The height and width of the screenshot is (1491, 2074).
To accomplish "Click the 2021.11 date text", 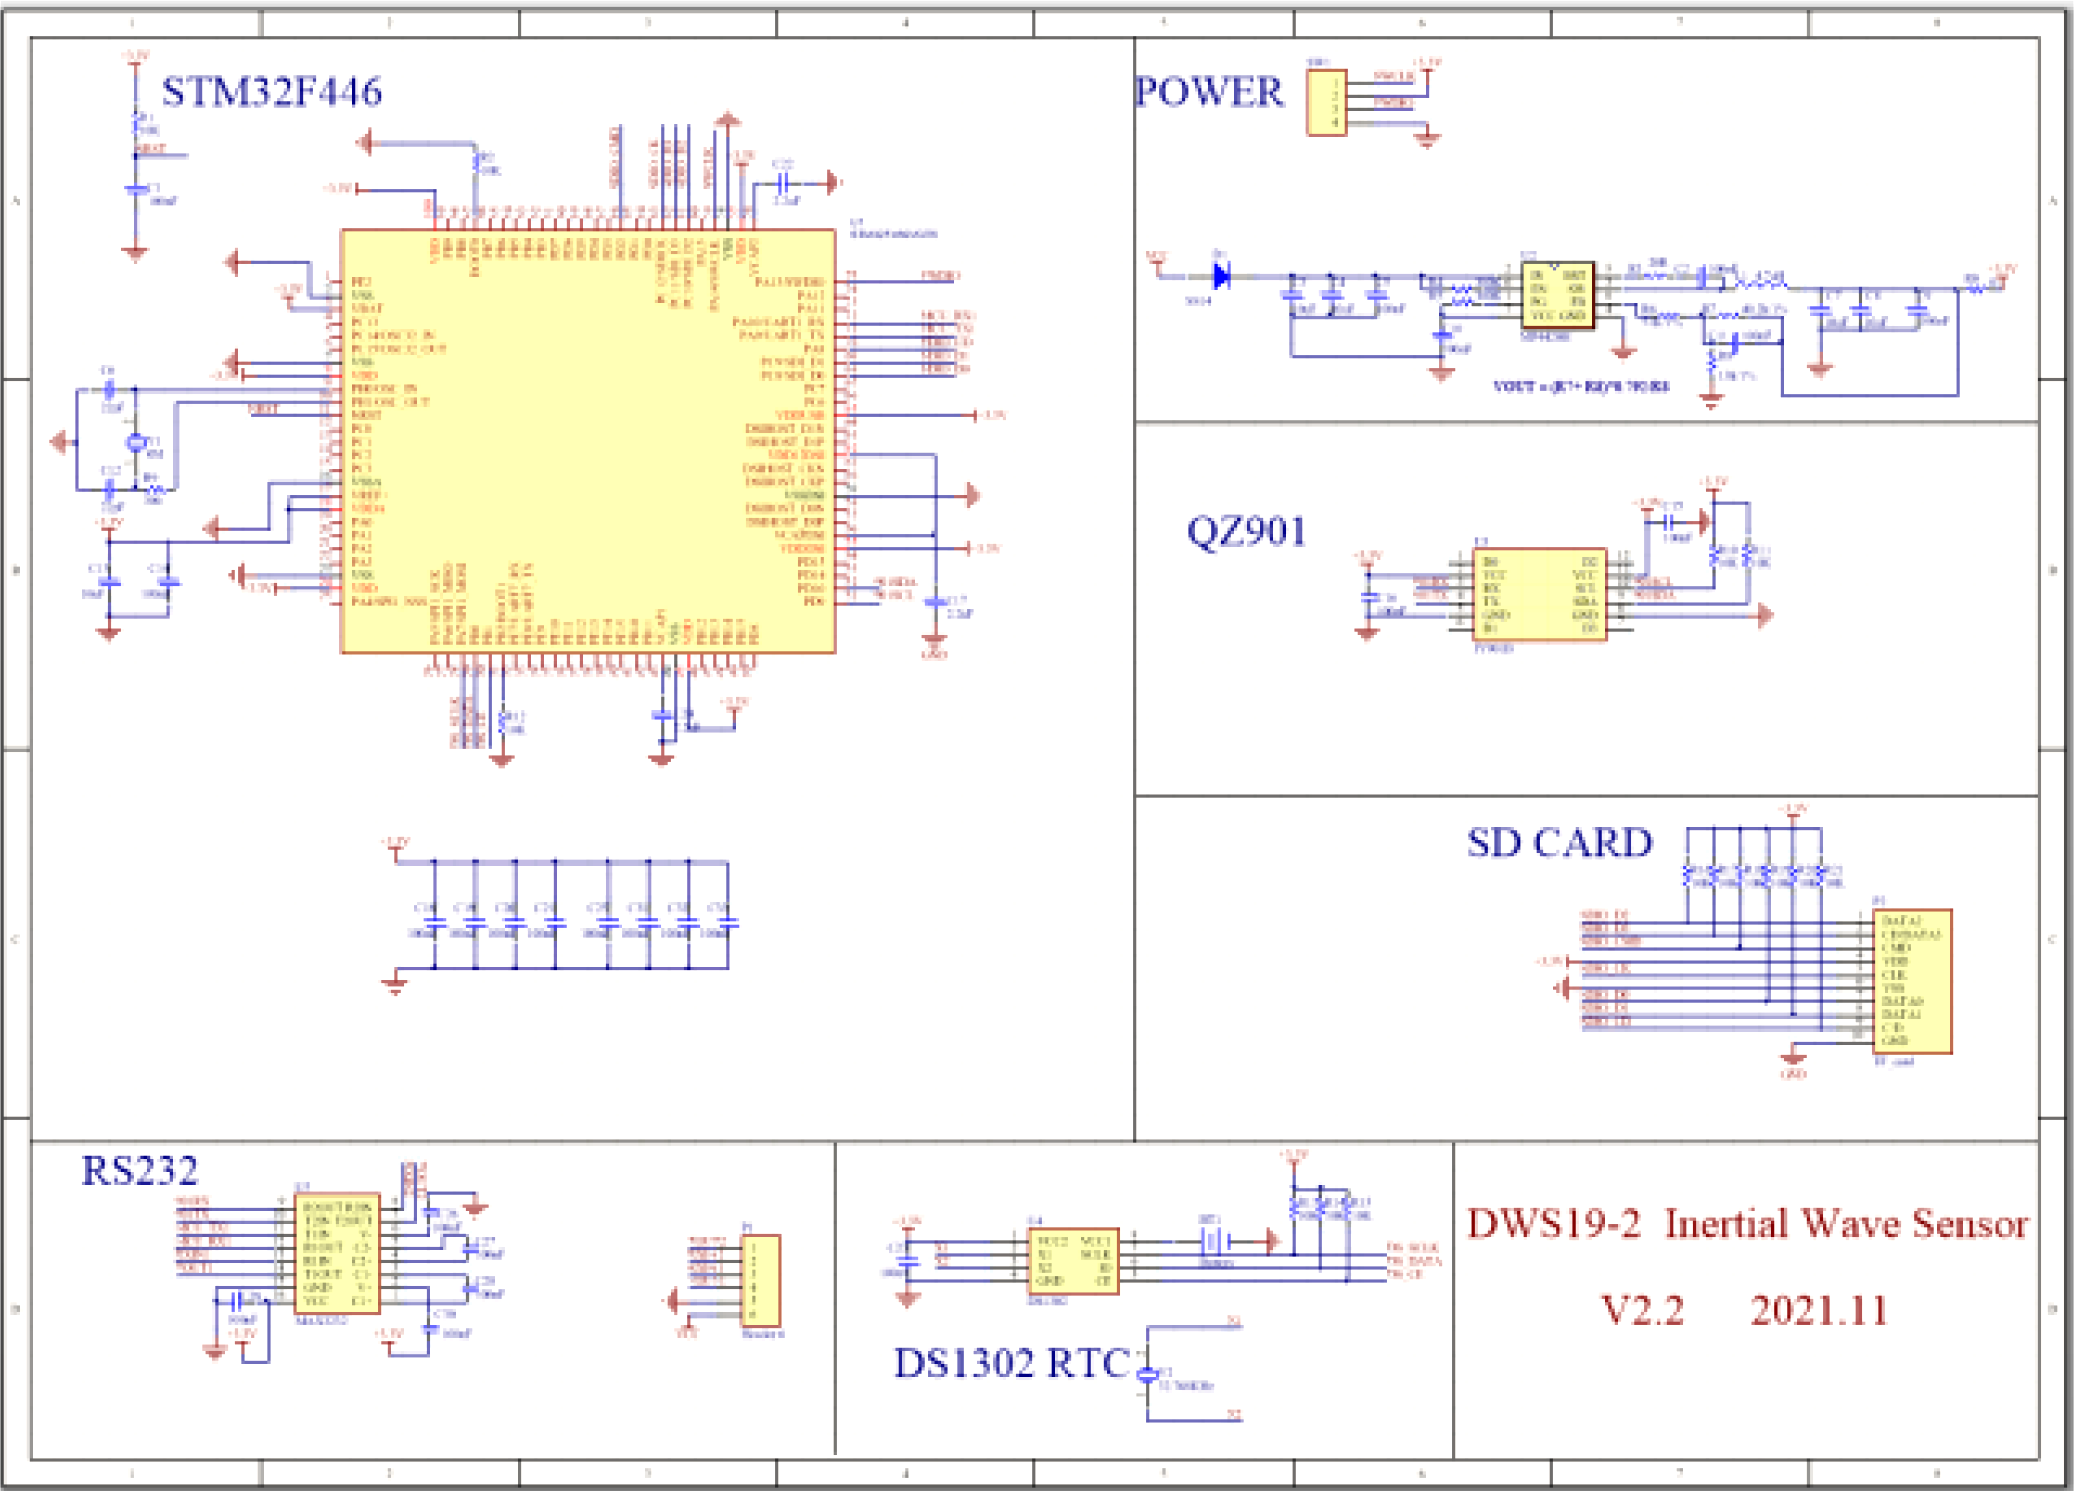I will (x=1818, y=1310).
